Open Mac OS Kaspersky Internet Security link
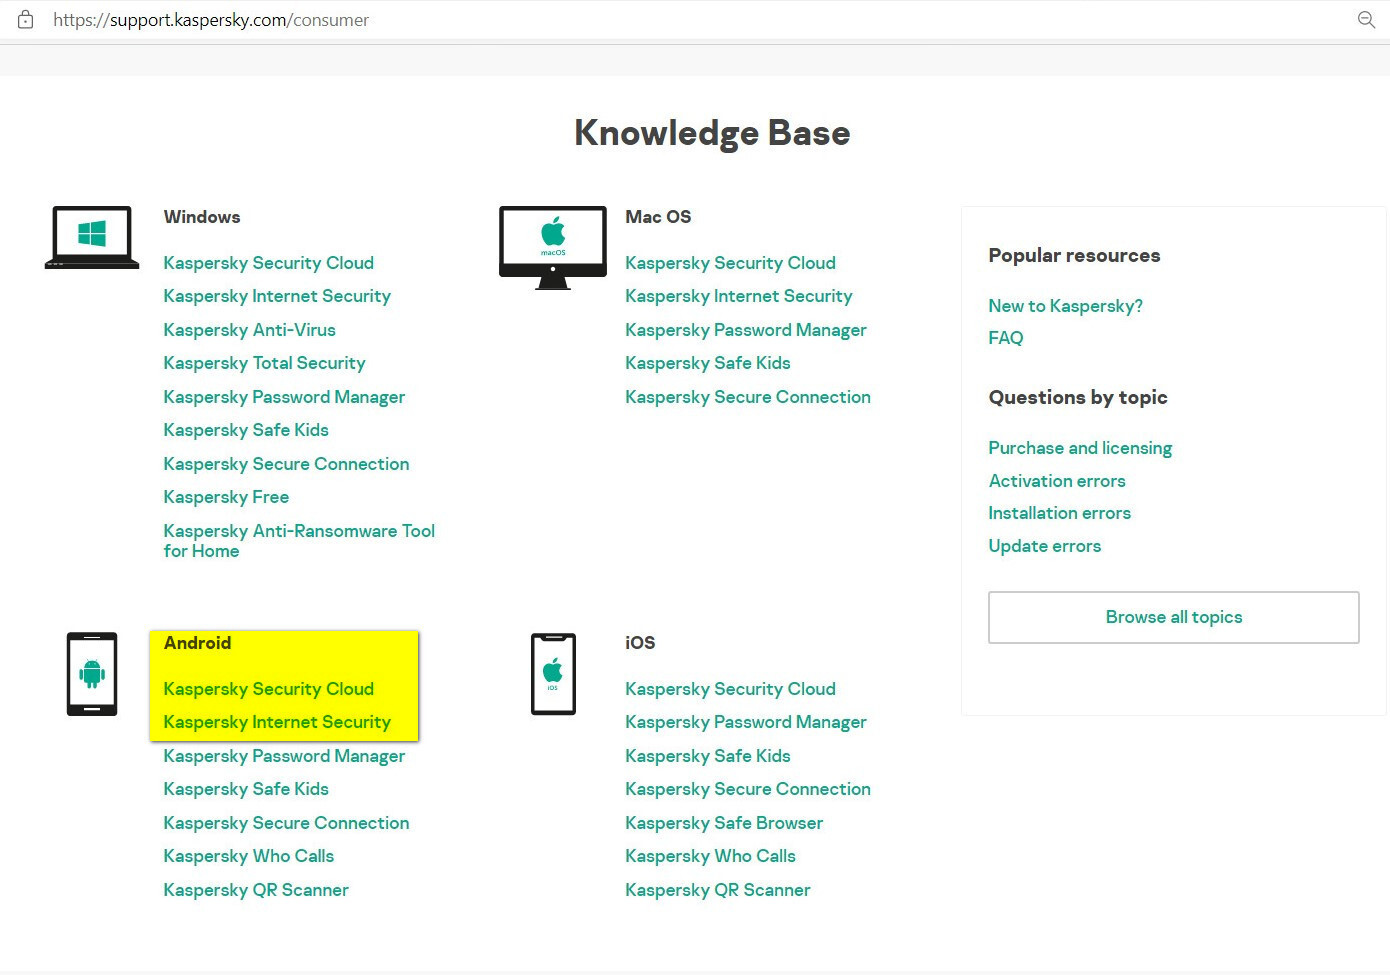Image resolution: width=1390 pixels, height=975 pixels. pyautogui.click(x=739, y=296)
